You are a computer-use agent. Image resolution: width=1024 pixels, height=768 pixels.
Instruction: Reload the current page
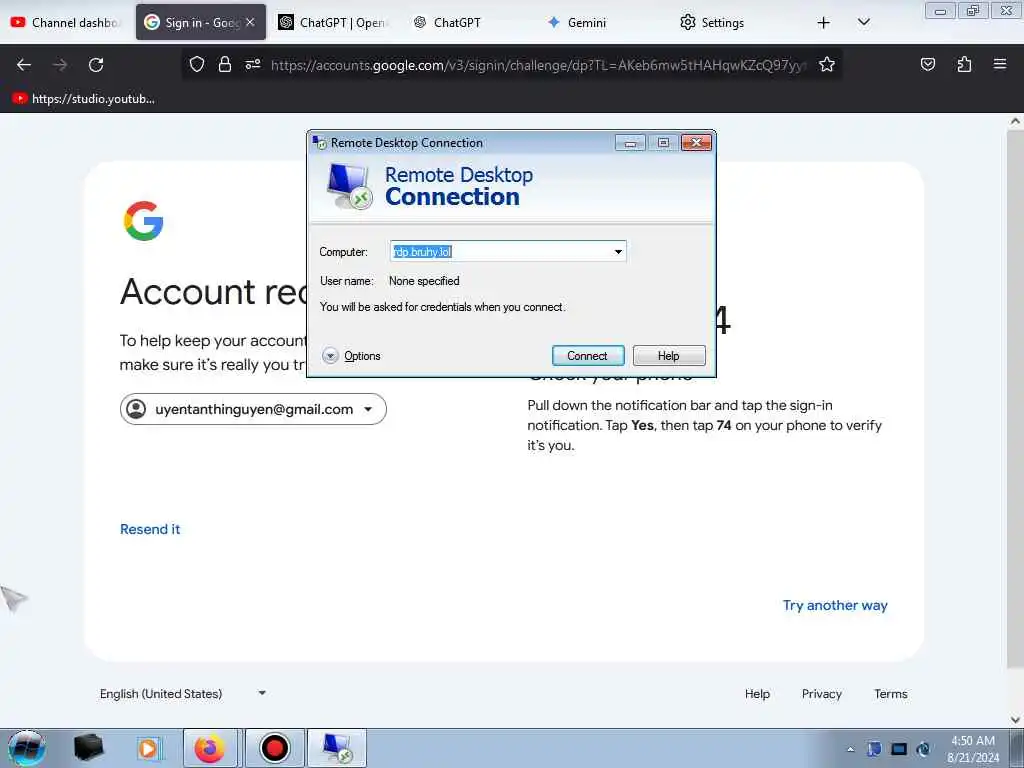96,65
